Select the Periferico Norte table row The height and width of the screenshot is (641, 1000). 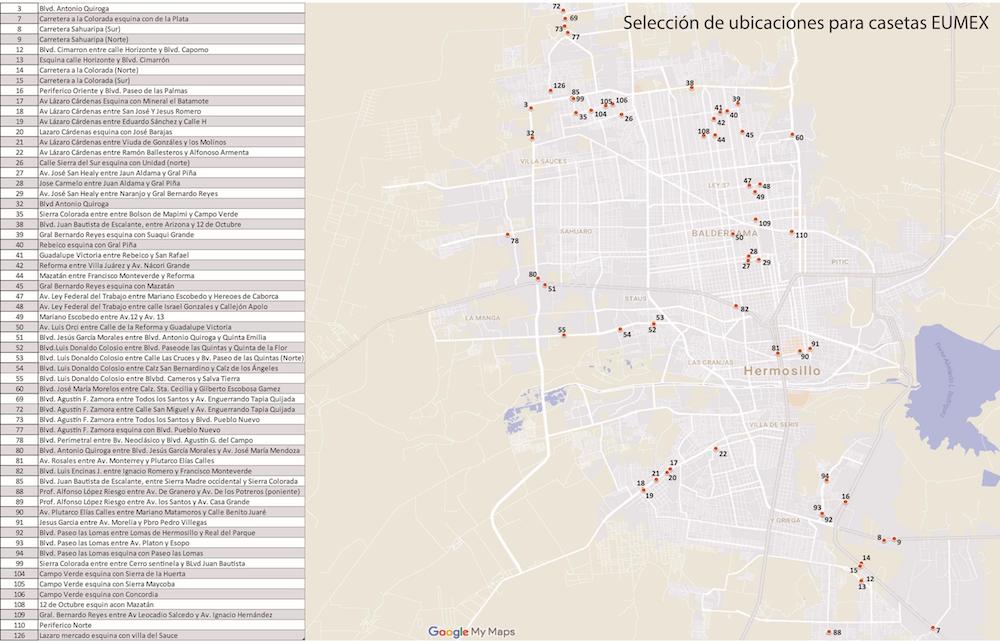click(152, 623)
